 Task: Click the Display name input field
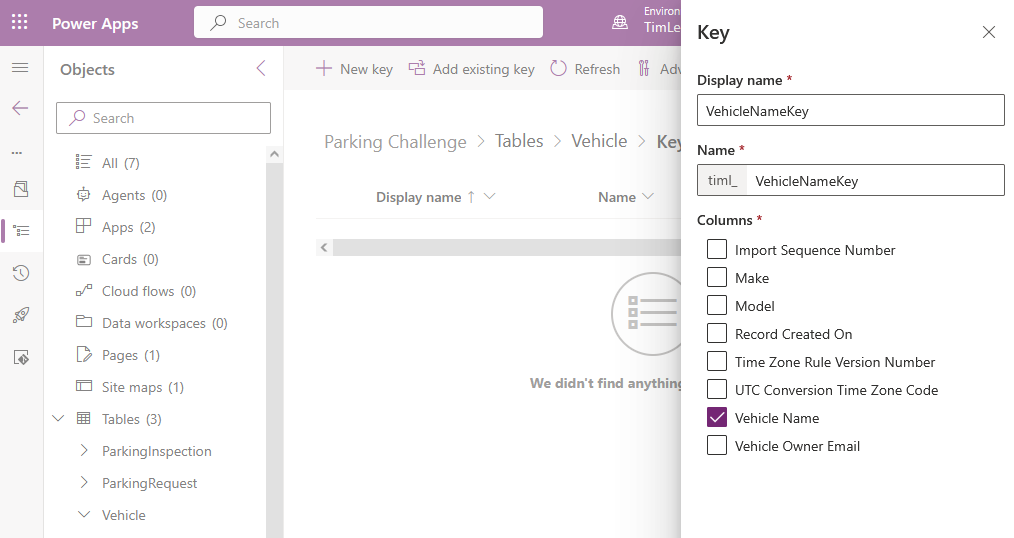(x=850, y=111)
